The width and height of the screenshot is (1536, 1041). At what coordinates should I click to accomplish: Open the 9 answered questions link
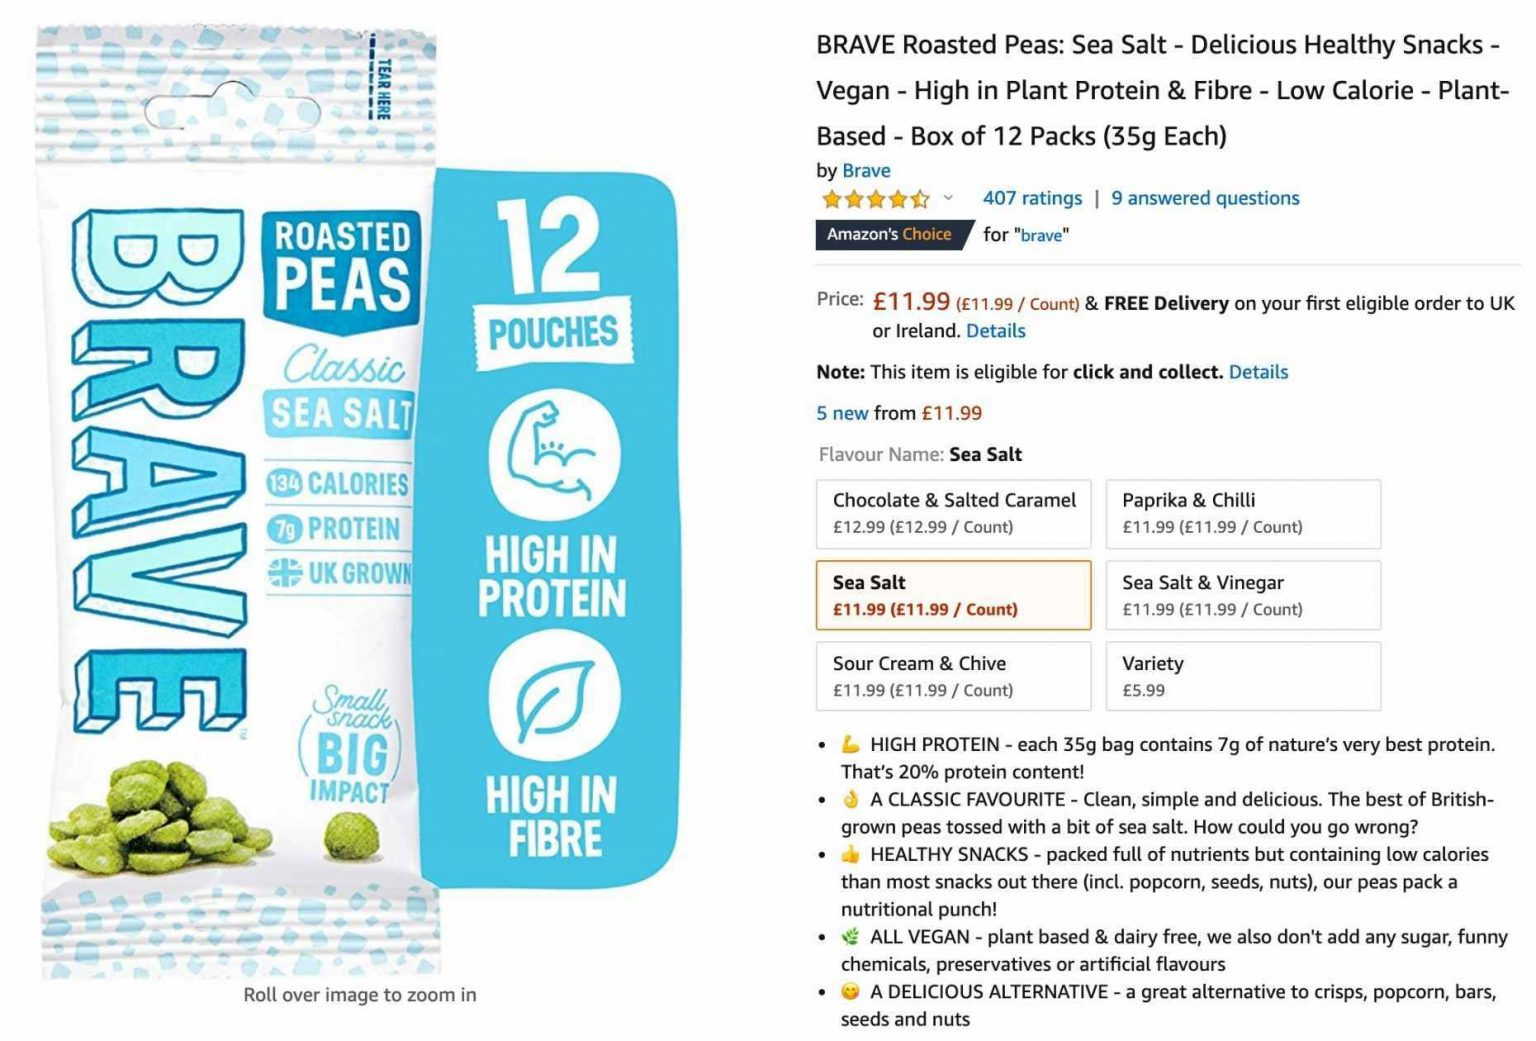point(1205,198)
